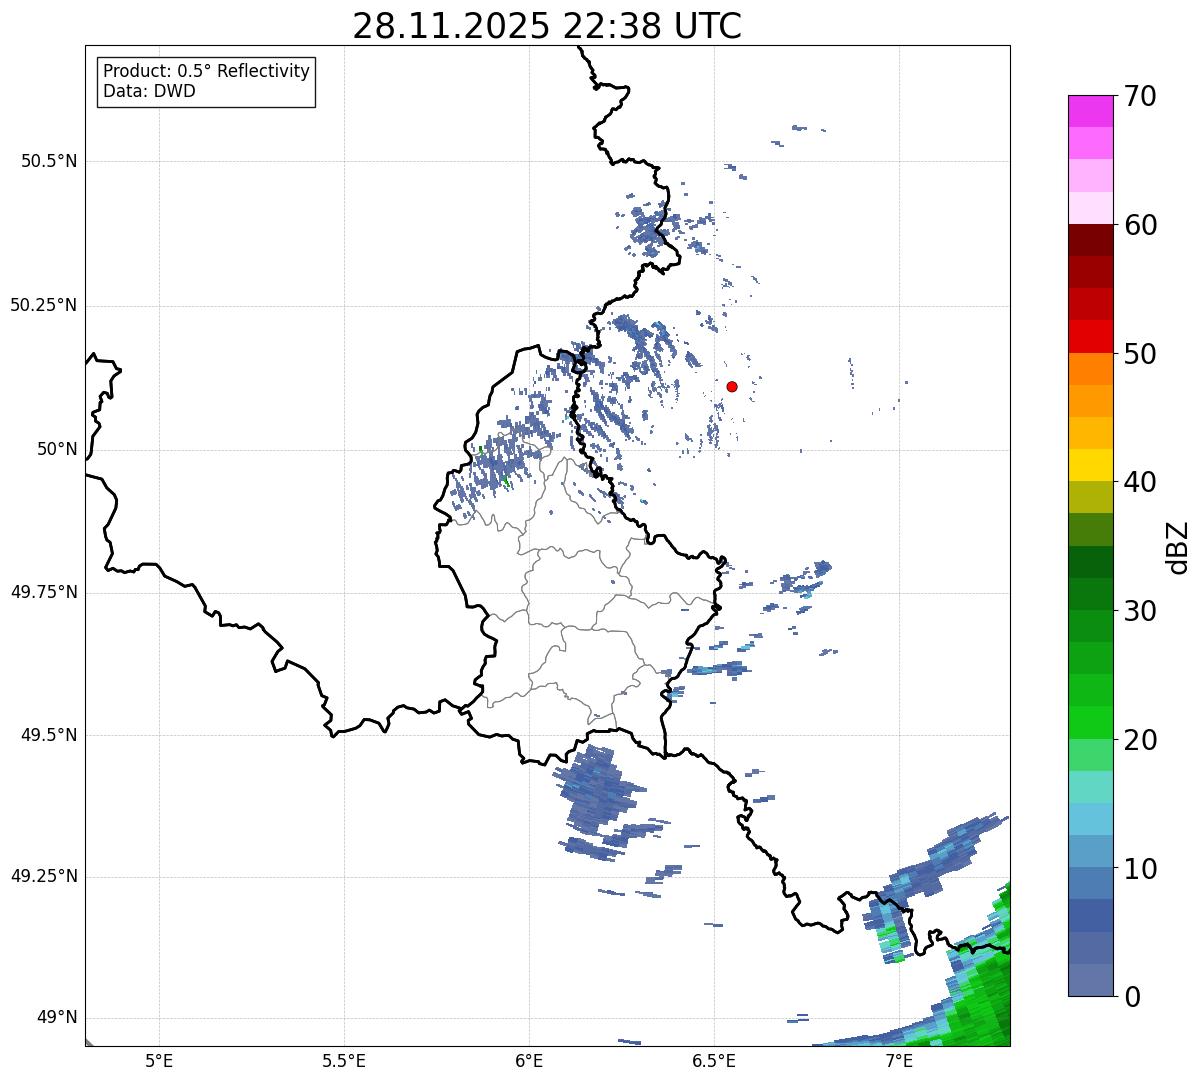
Task: Click the 5°E longitude label
Action: coord(159,1060)
